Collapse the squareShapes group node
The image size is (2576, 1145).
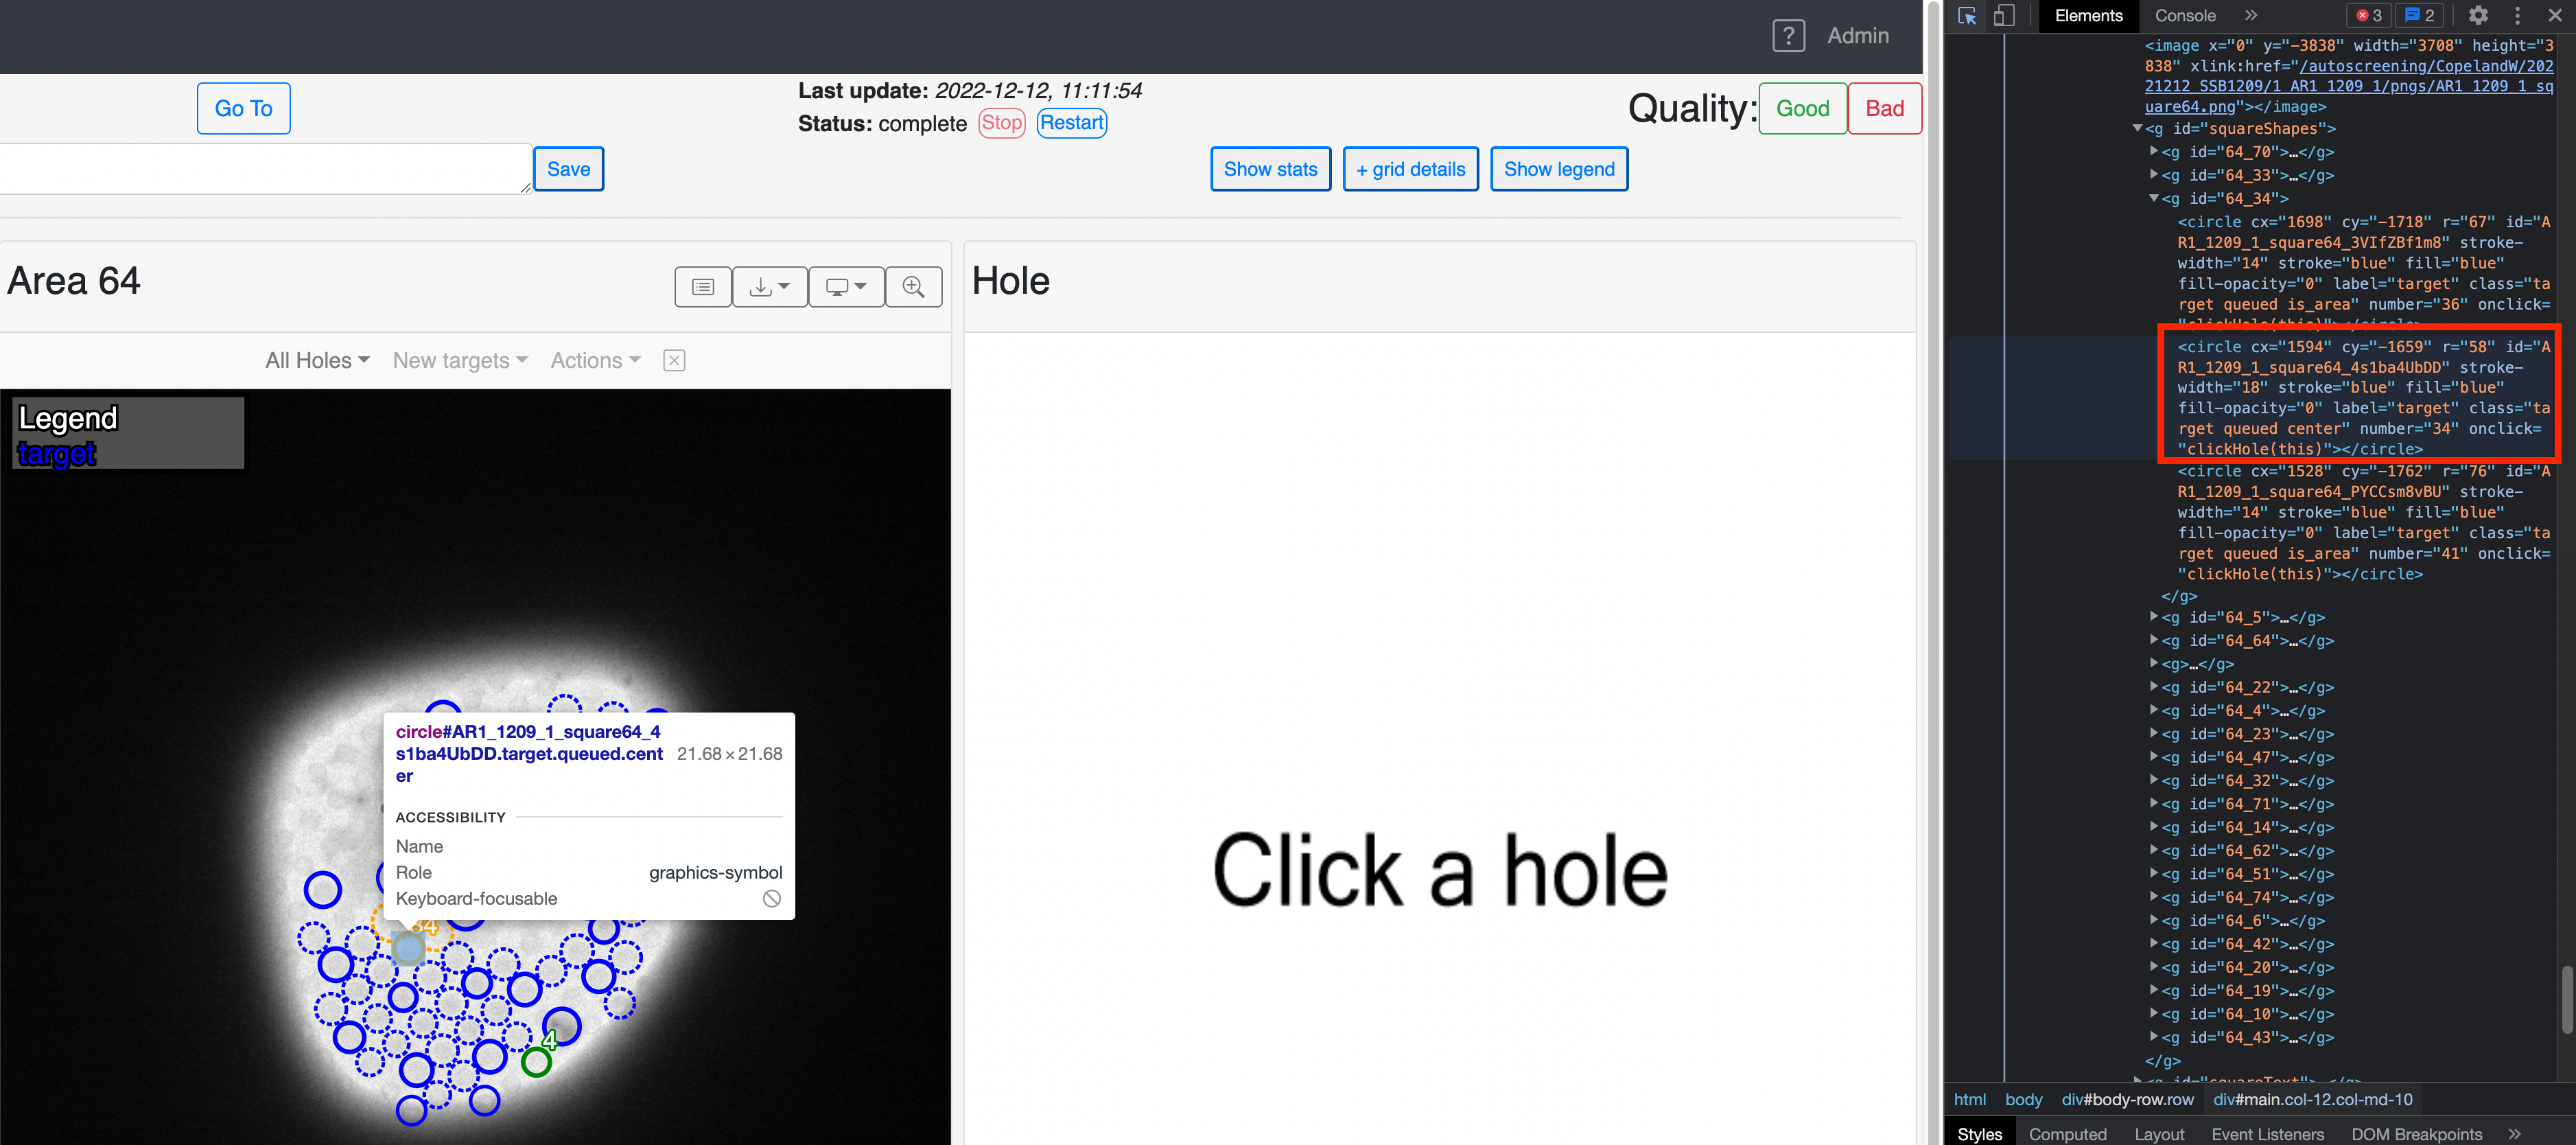click(2137, 128)
